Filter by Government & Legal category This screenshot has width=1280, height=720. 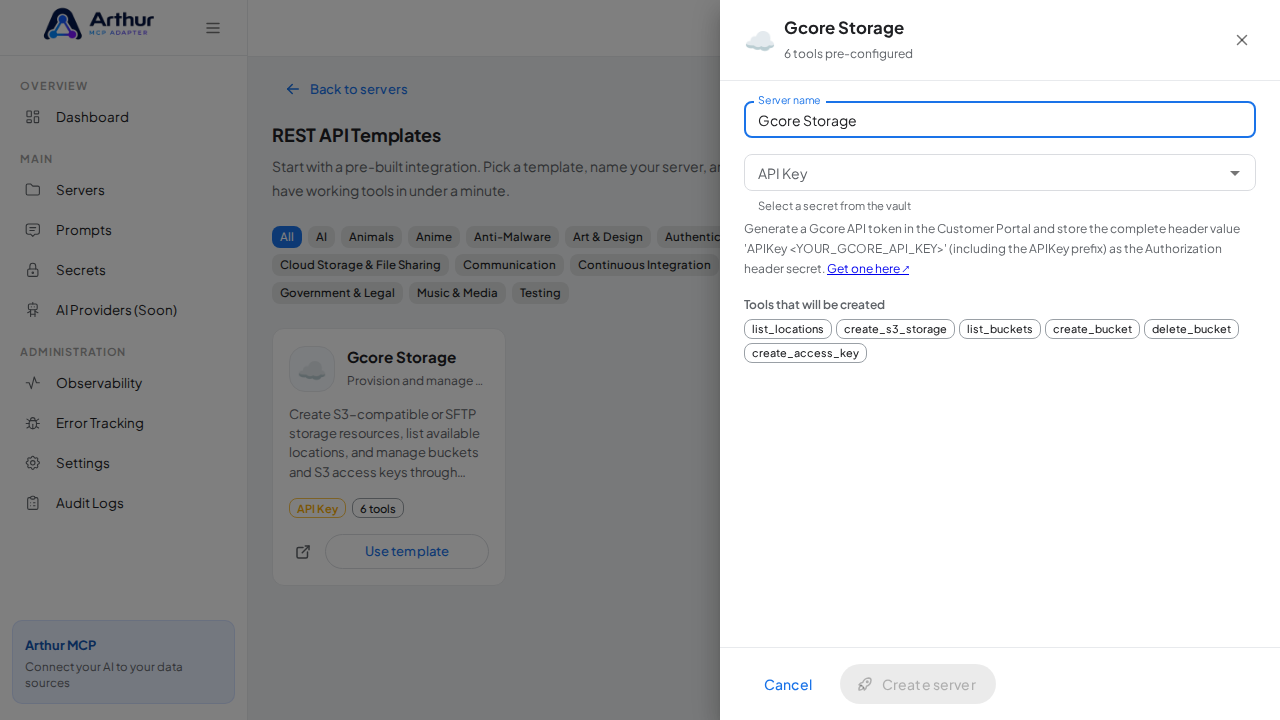[x=337, y=293]
